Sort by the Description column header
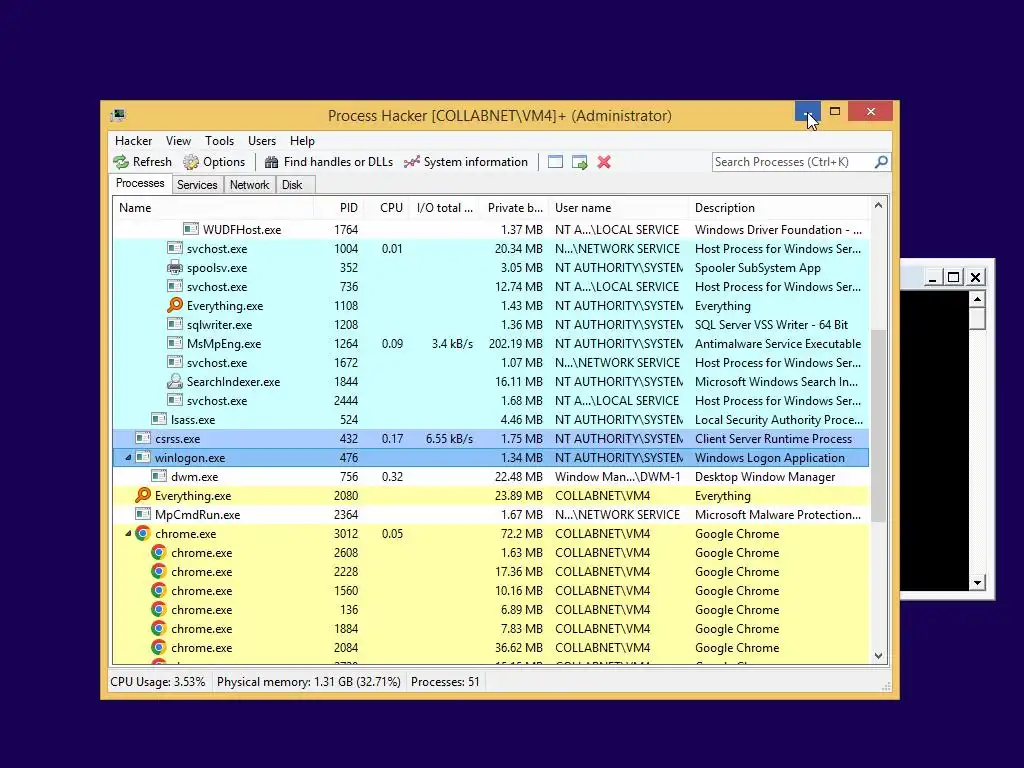Image resolution: width=1024 pixels, height=768 pixels. point(779,208)
